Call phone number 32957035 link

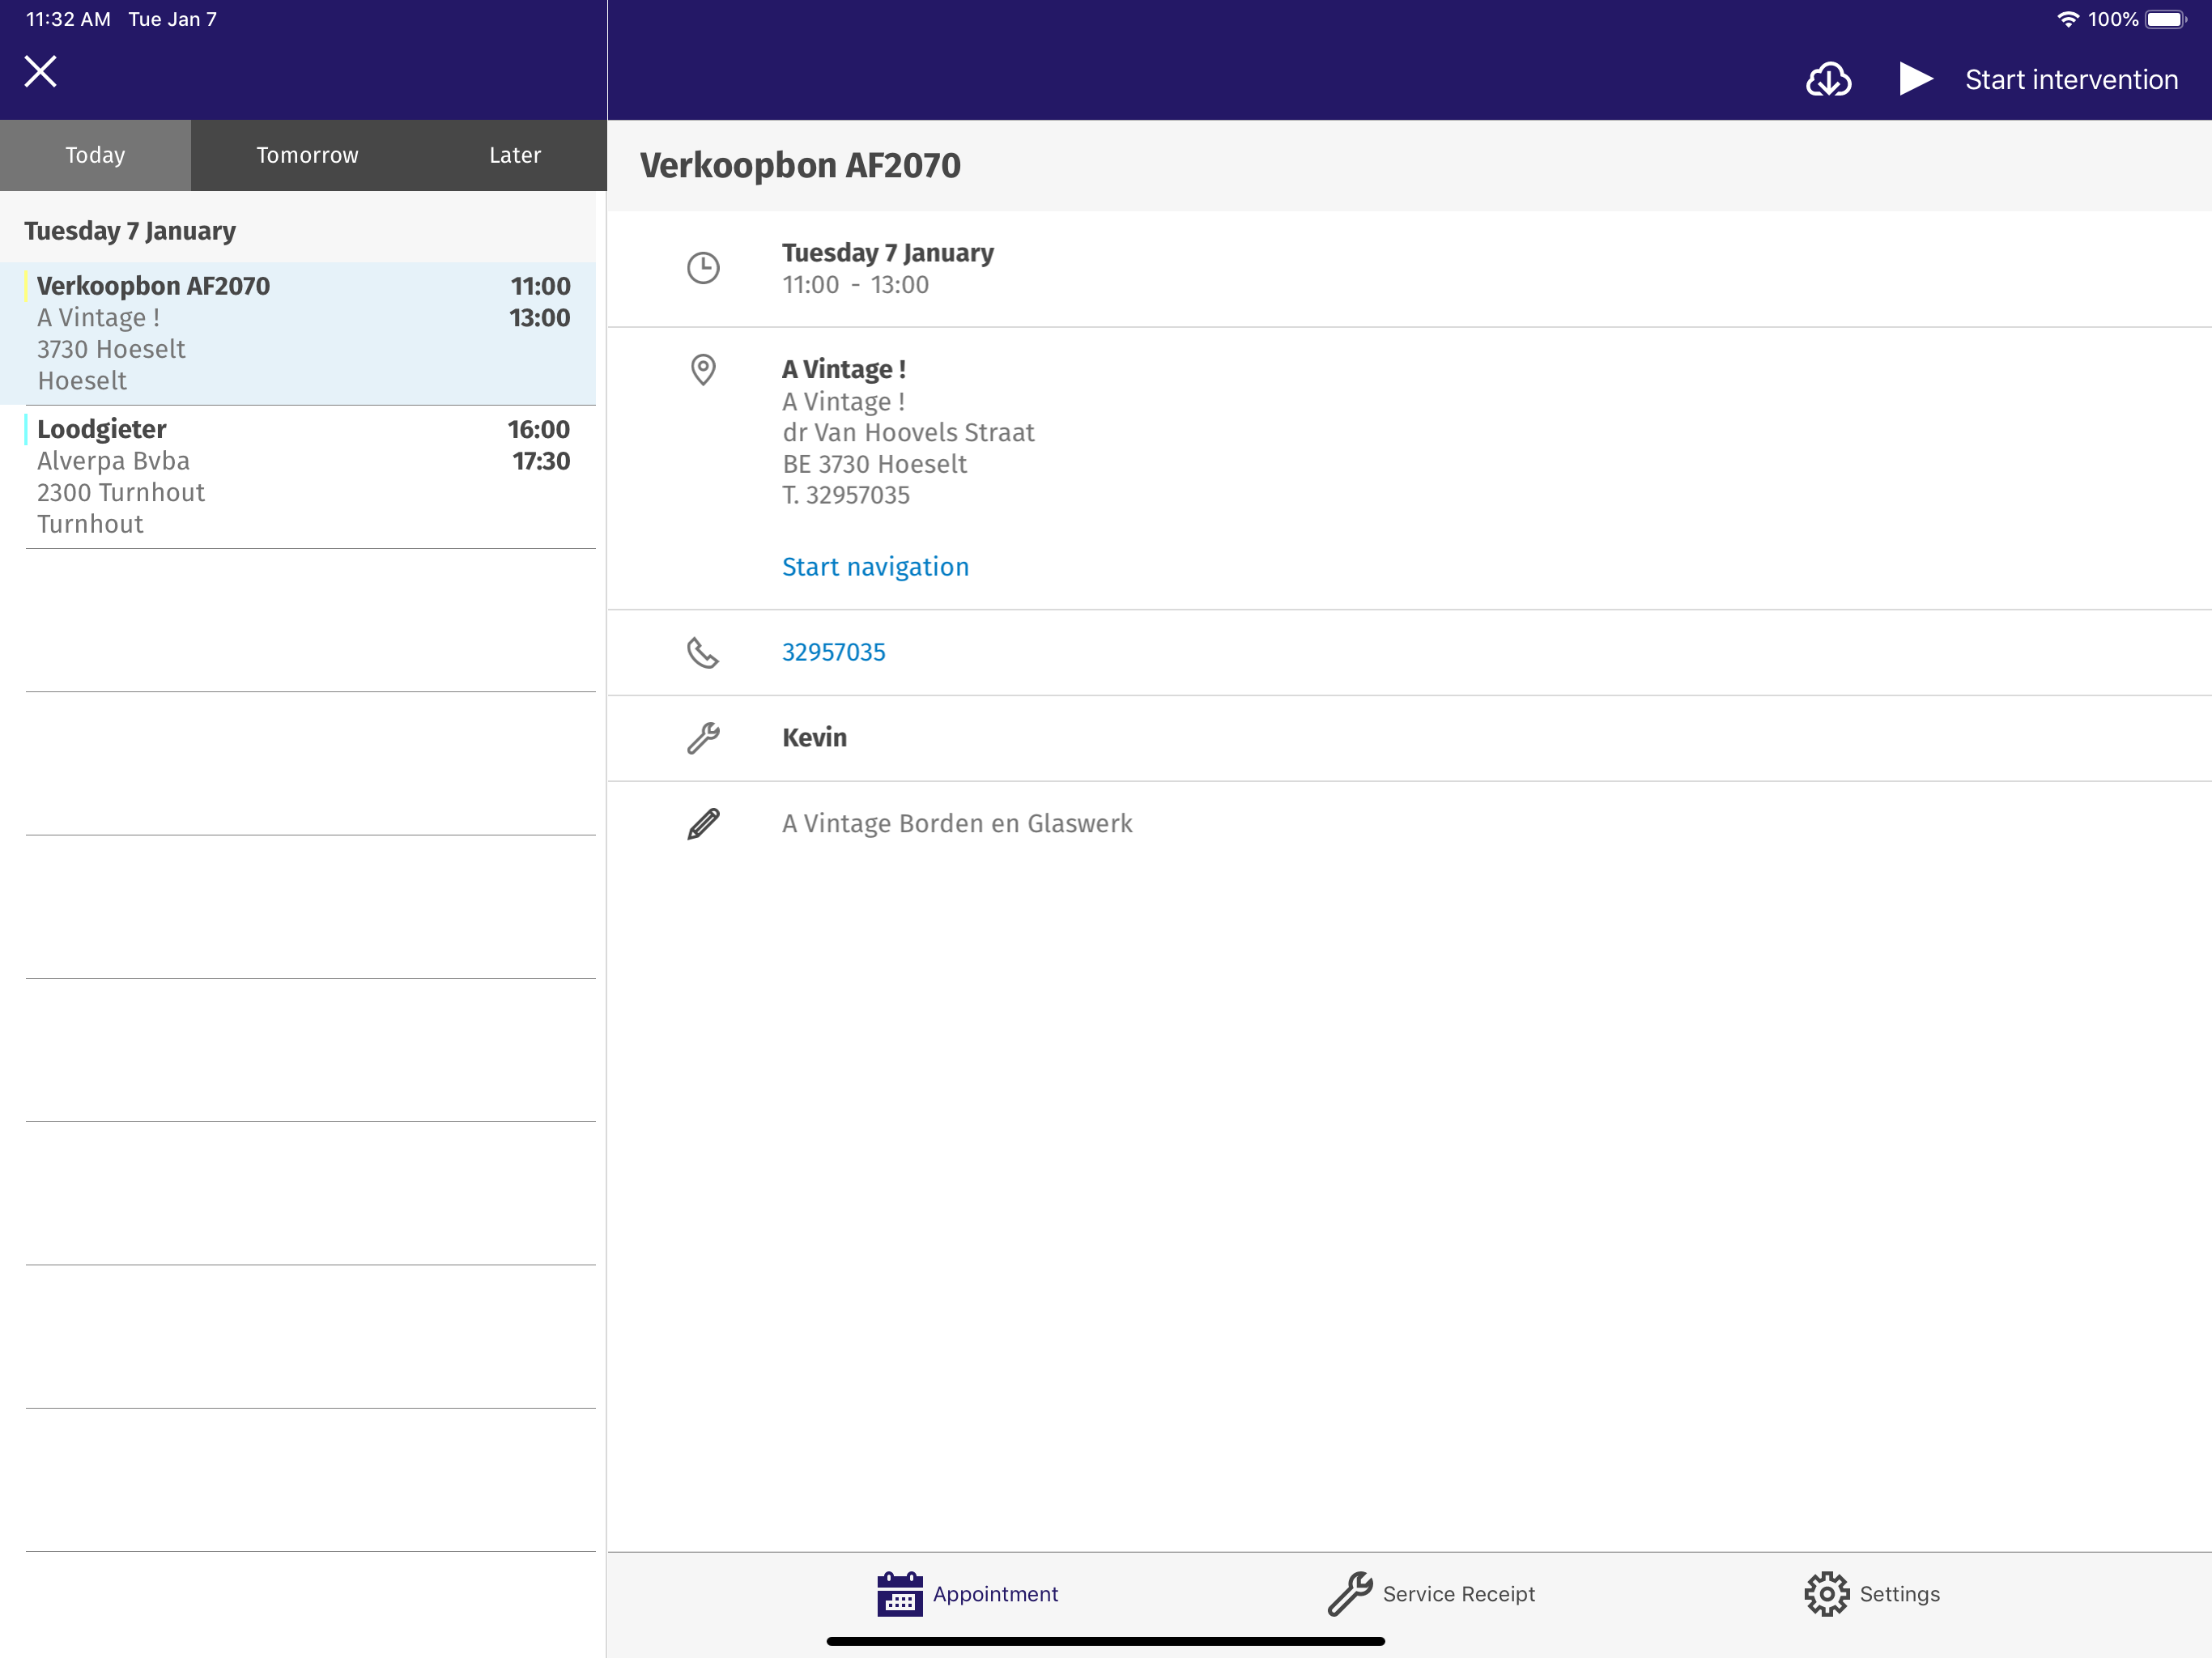pos(833,652)
